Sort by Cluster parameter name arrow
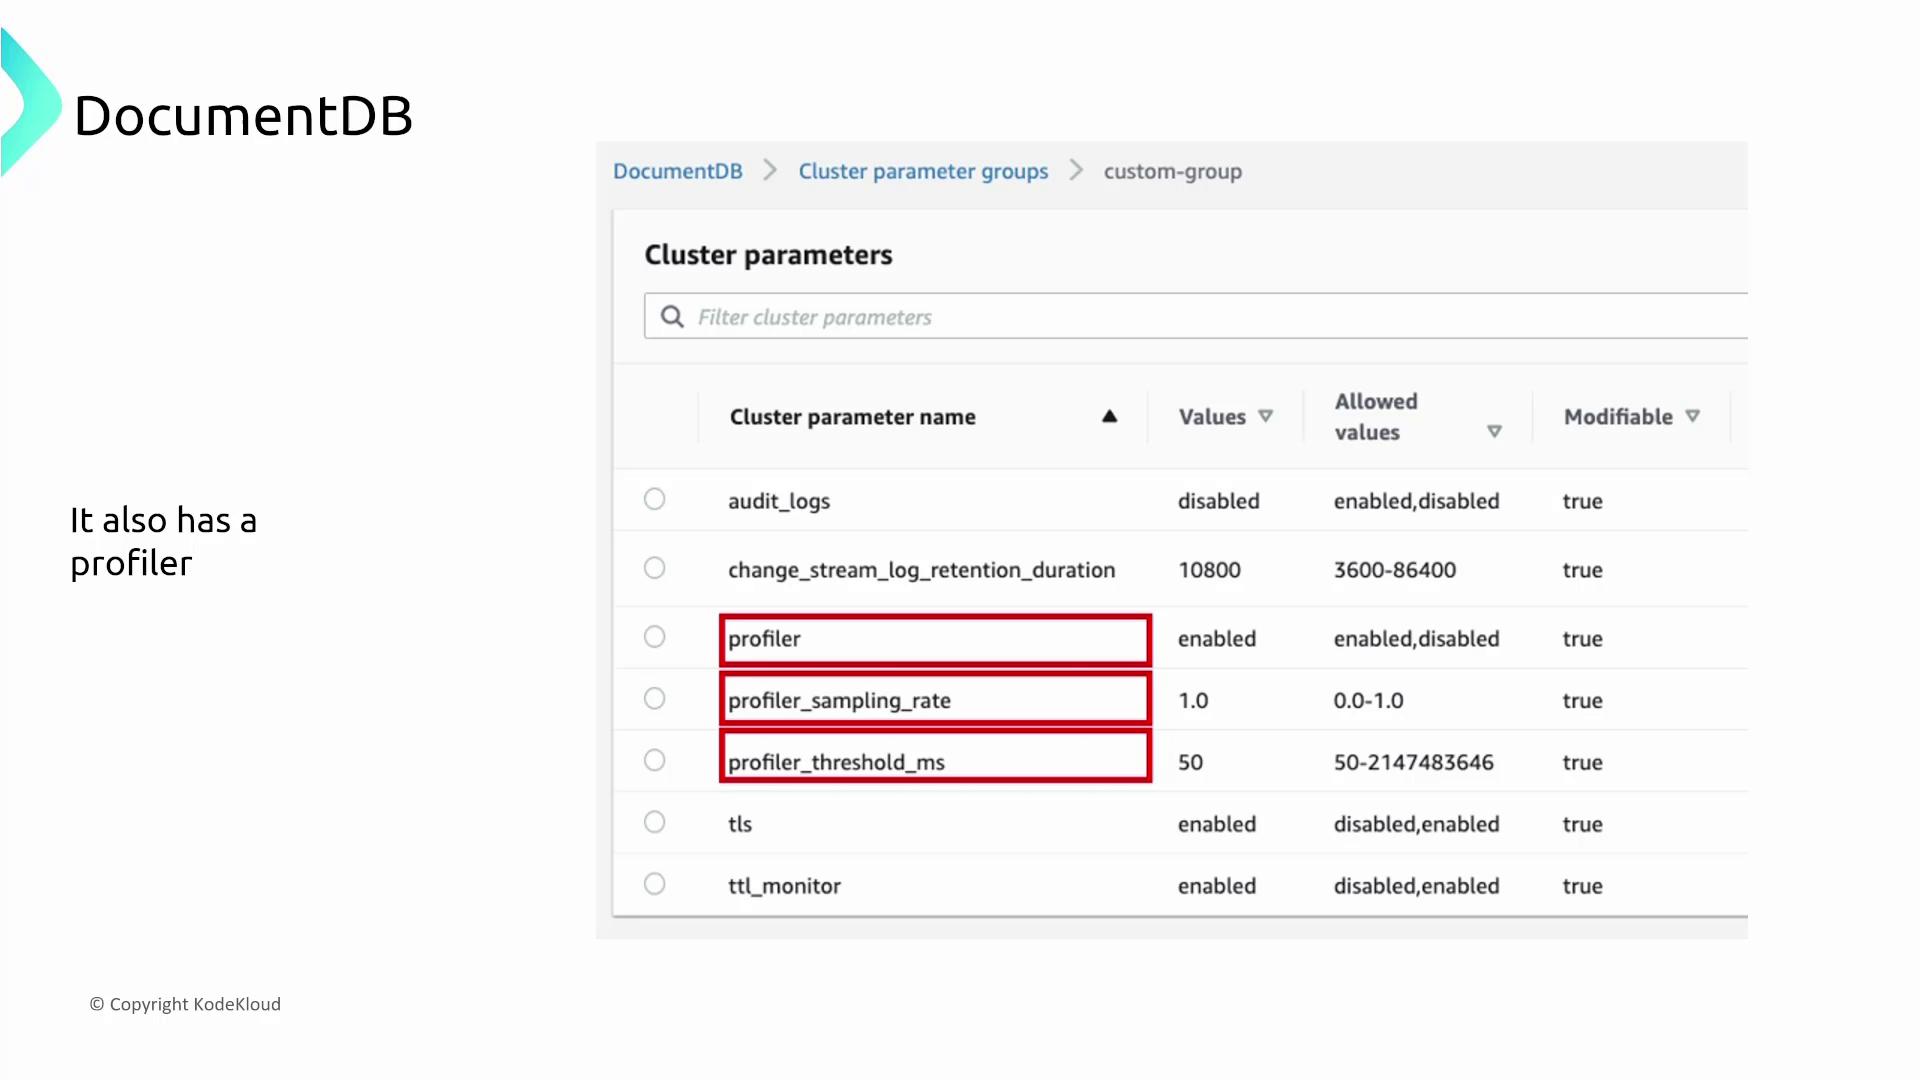The height and width of the screenshot is (1080, 1920). [1109, 417]
